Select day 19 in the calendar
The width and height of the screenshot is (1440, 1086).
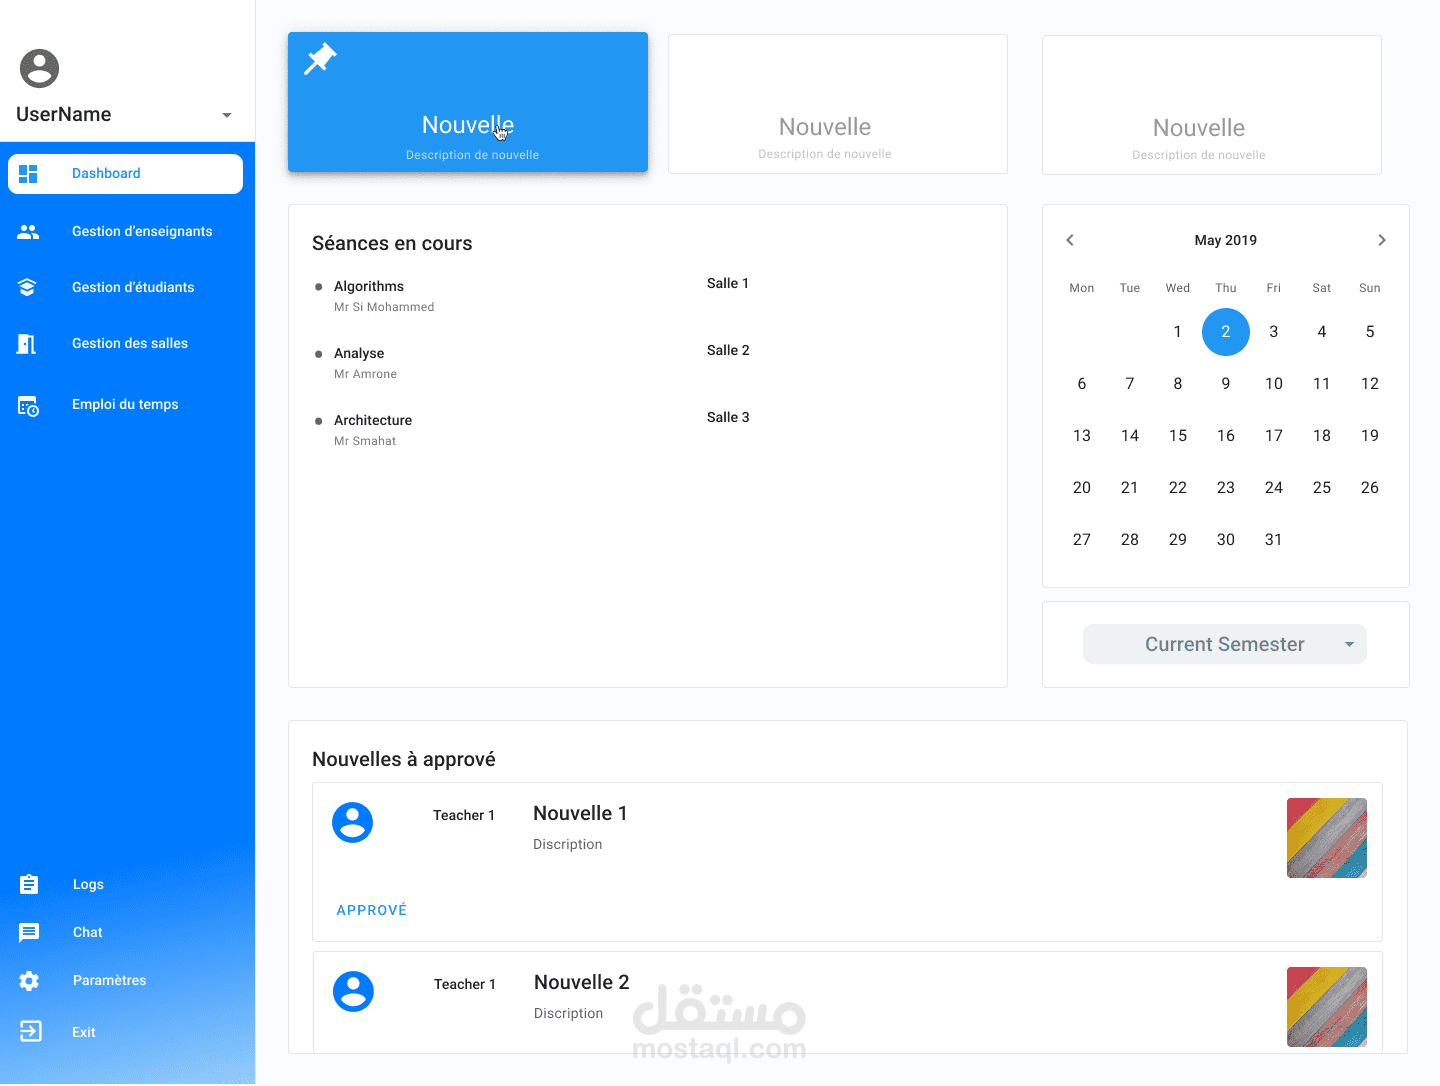1370,436
